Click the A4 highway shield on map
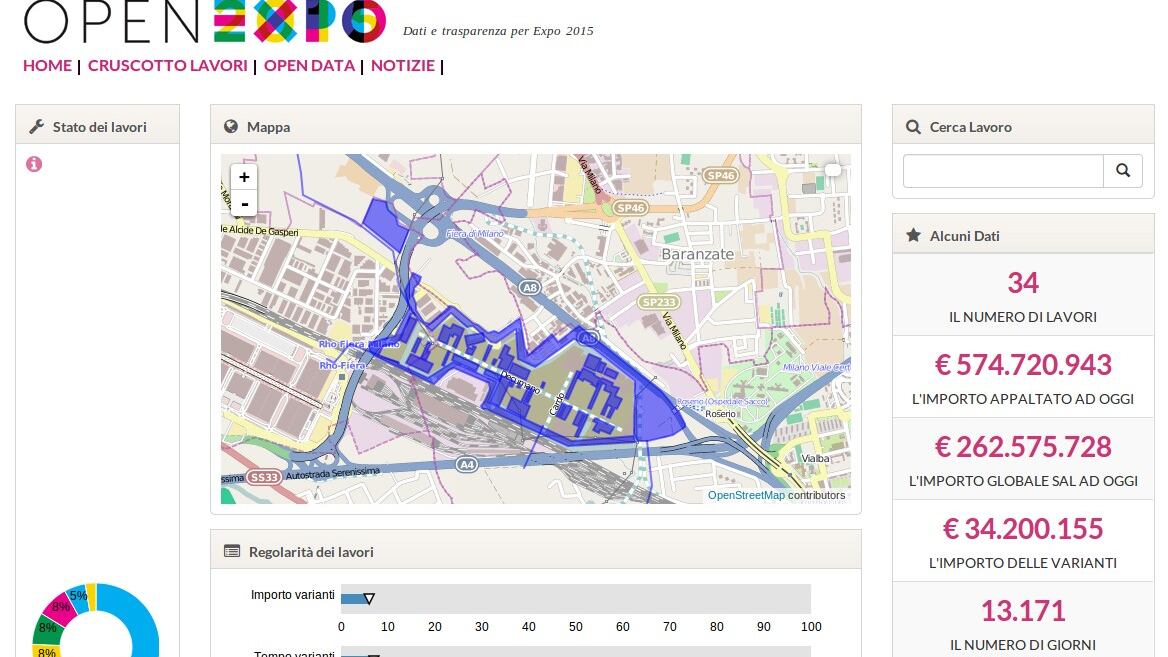 coord(466,465)
